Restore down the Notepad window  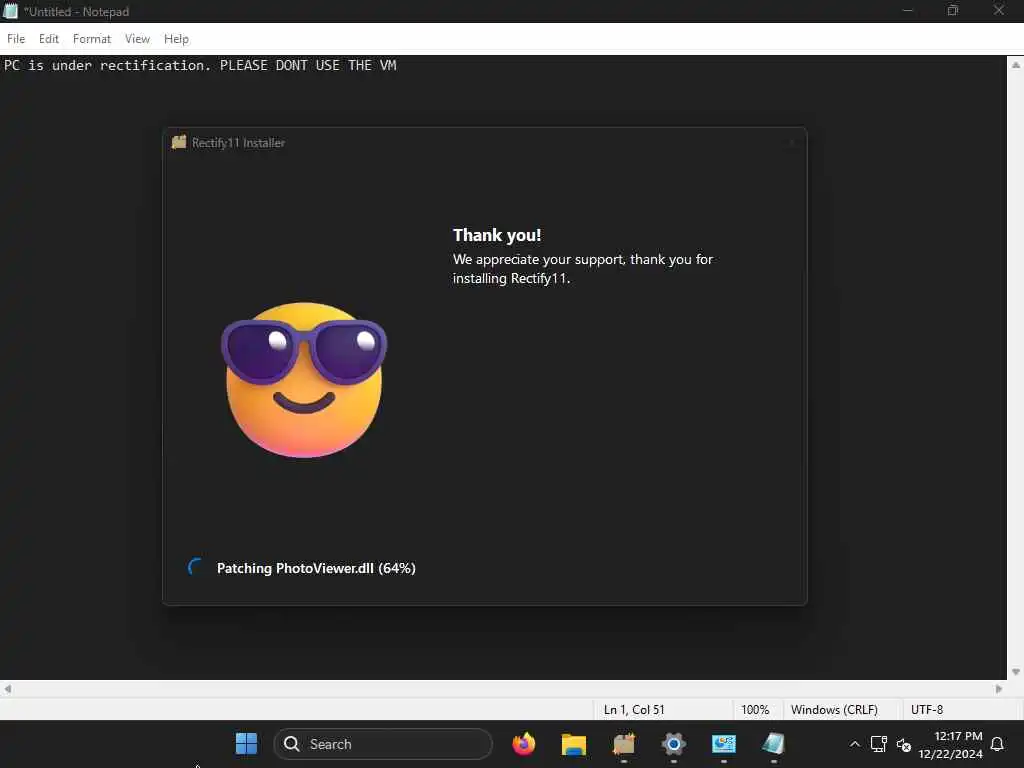[x=953, y=10]
